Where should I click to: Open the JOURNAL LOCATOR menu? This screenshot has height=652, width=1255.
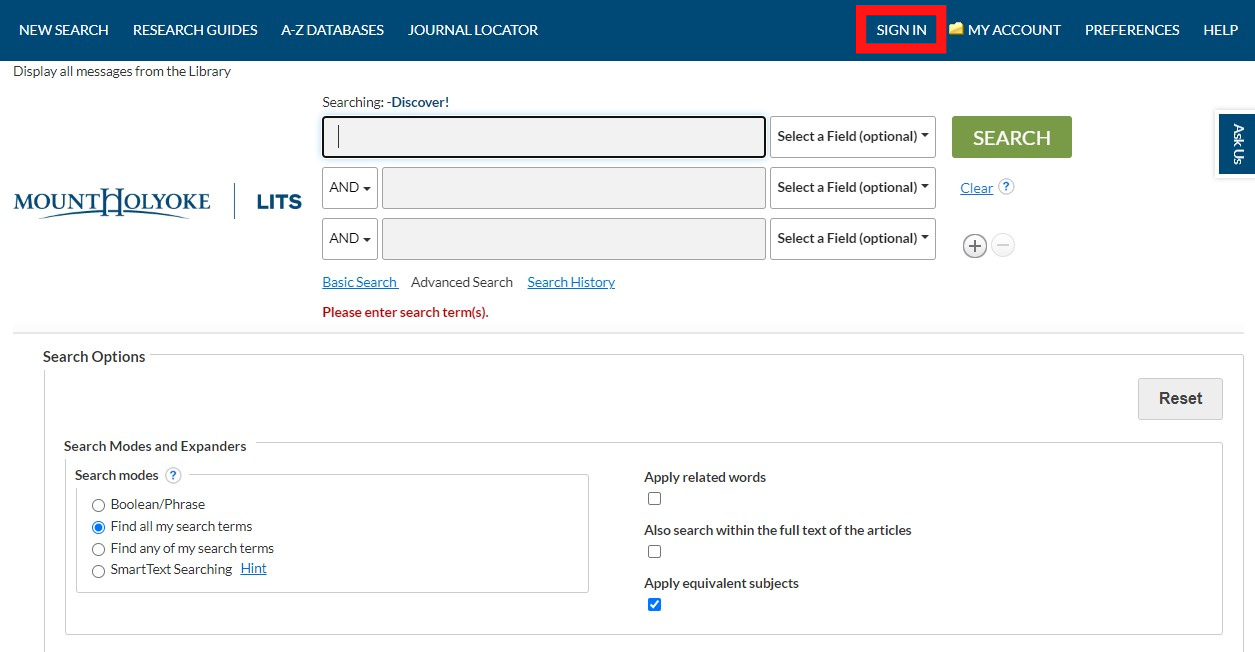472,29
